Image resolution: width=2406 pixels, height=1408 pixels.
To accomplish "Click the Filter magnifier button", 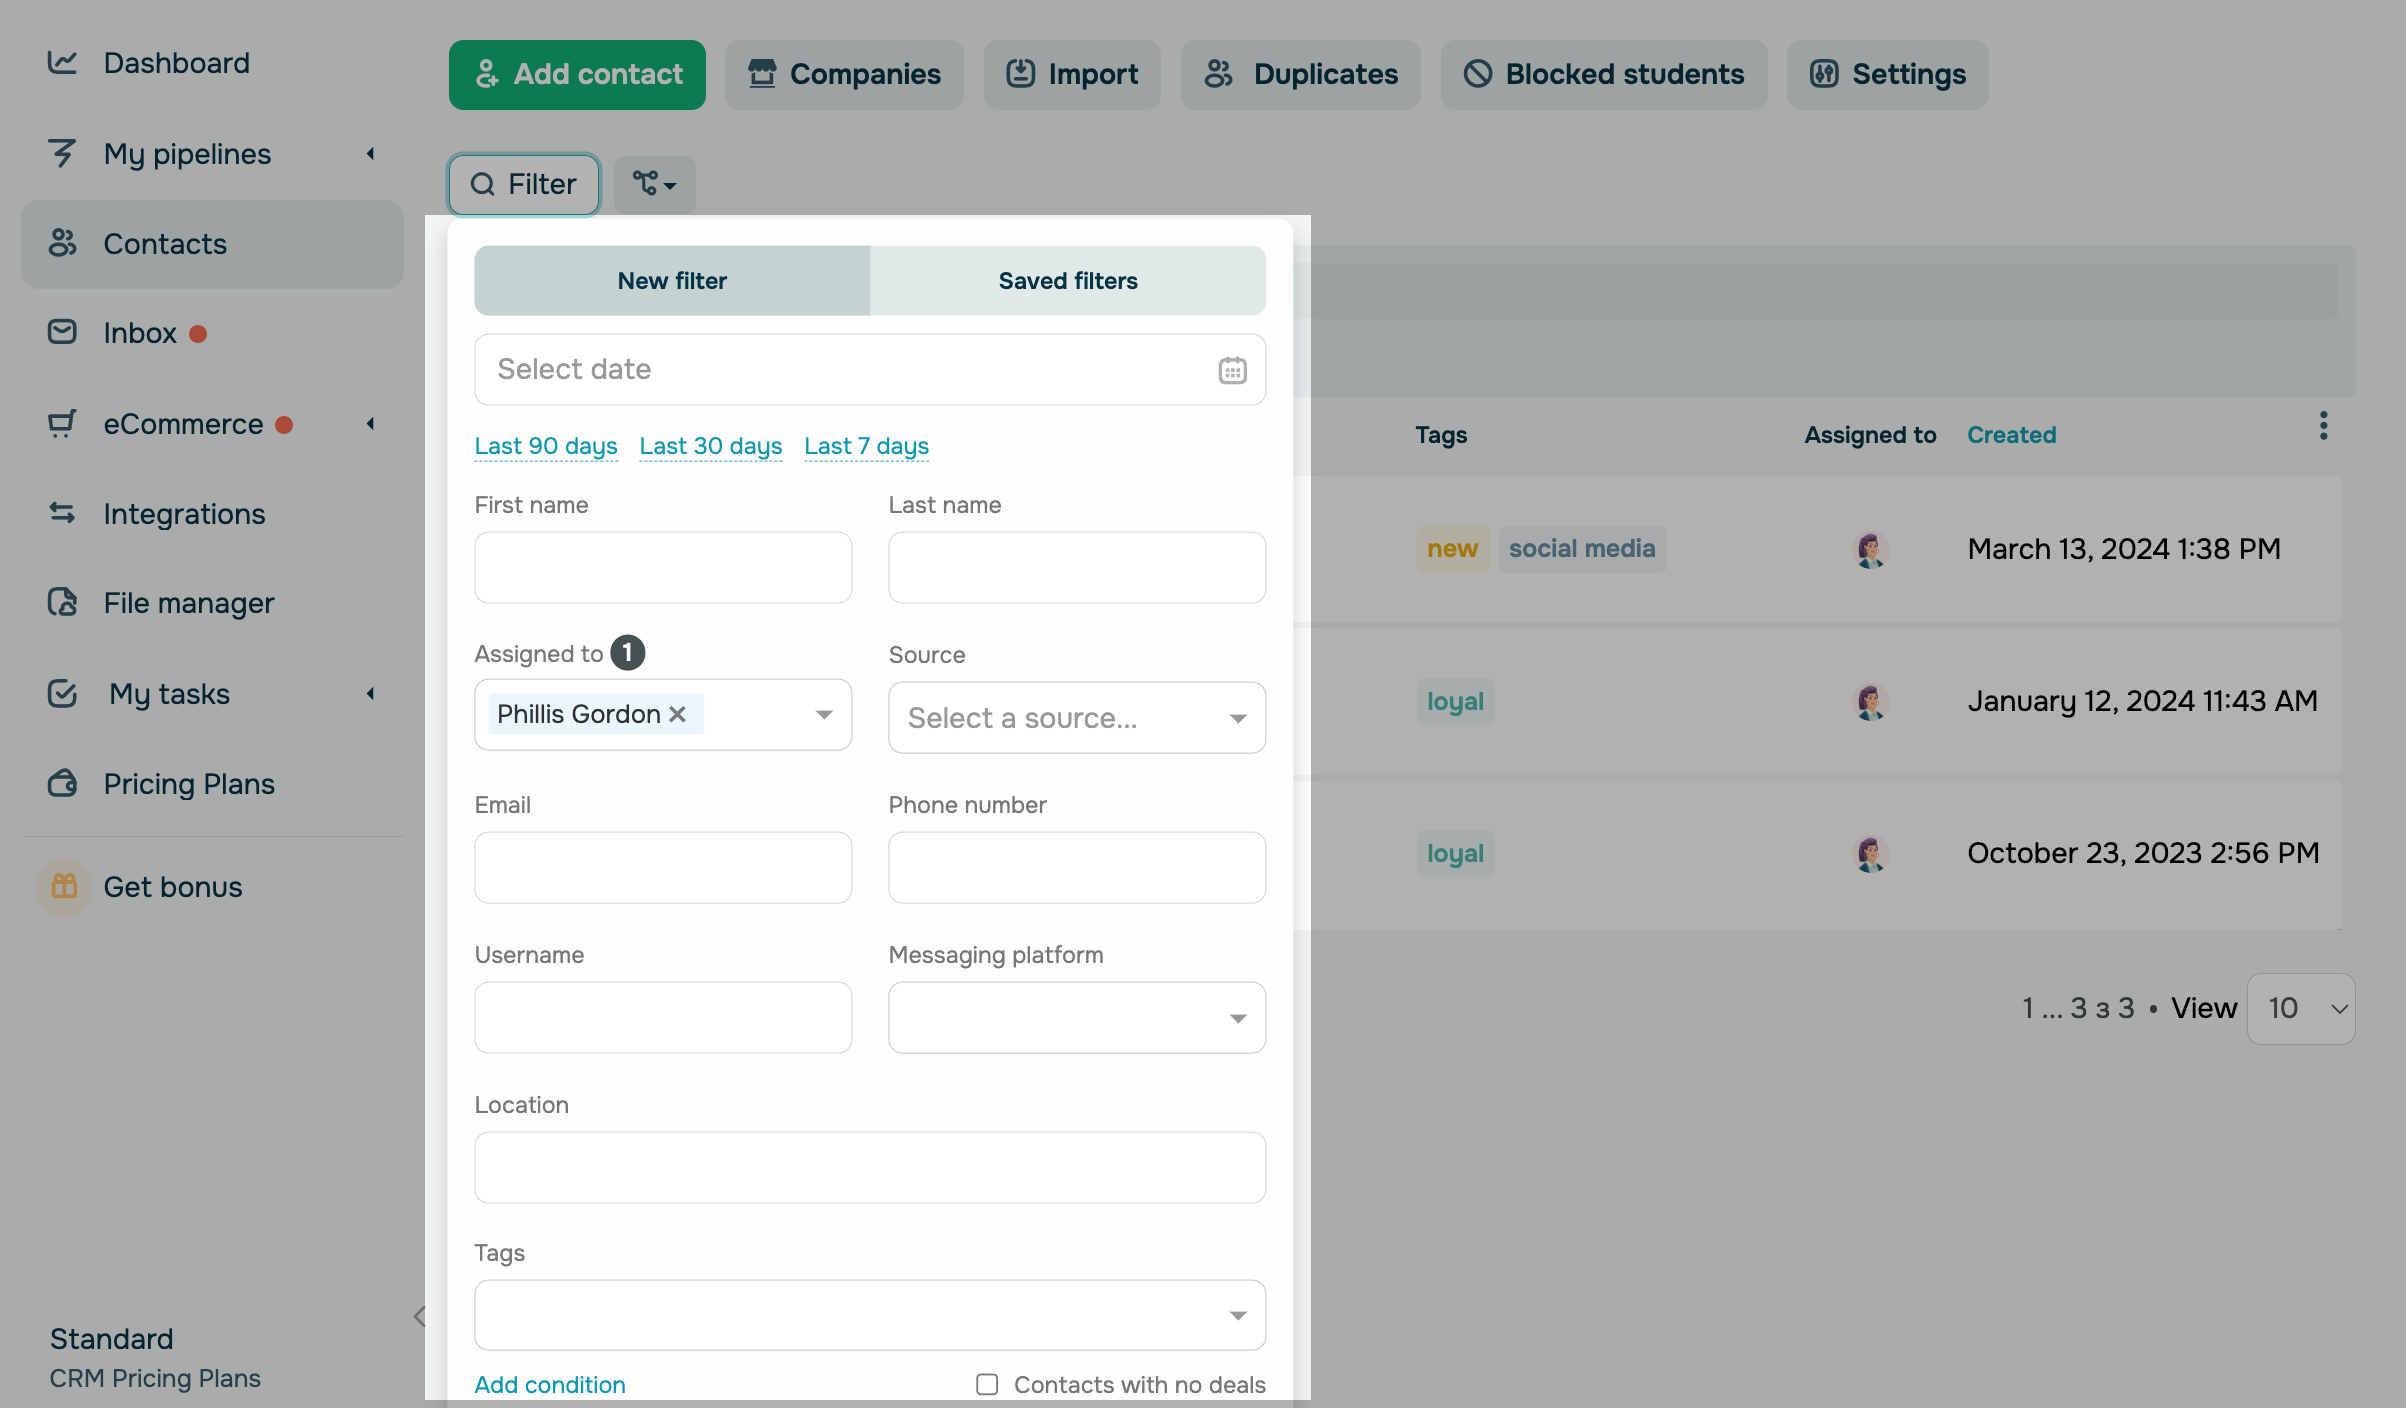I will (524, 184).
